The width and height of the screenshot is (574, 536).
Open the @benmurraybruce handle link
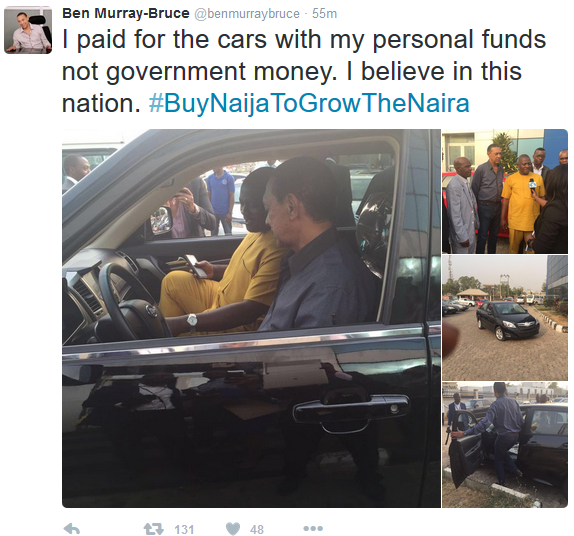pyautogui.click(x=246, y=14)
